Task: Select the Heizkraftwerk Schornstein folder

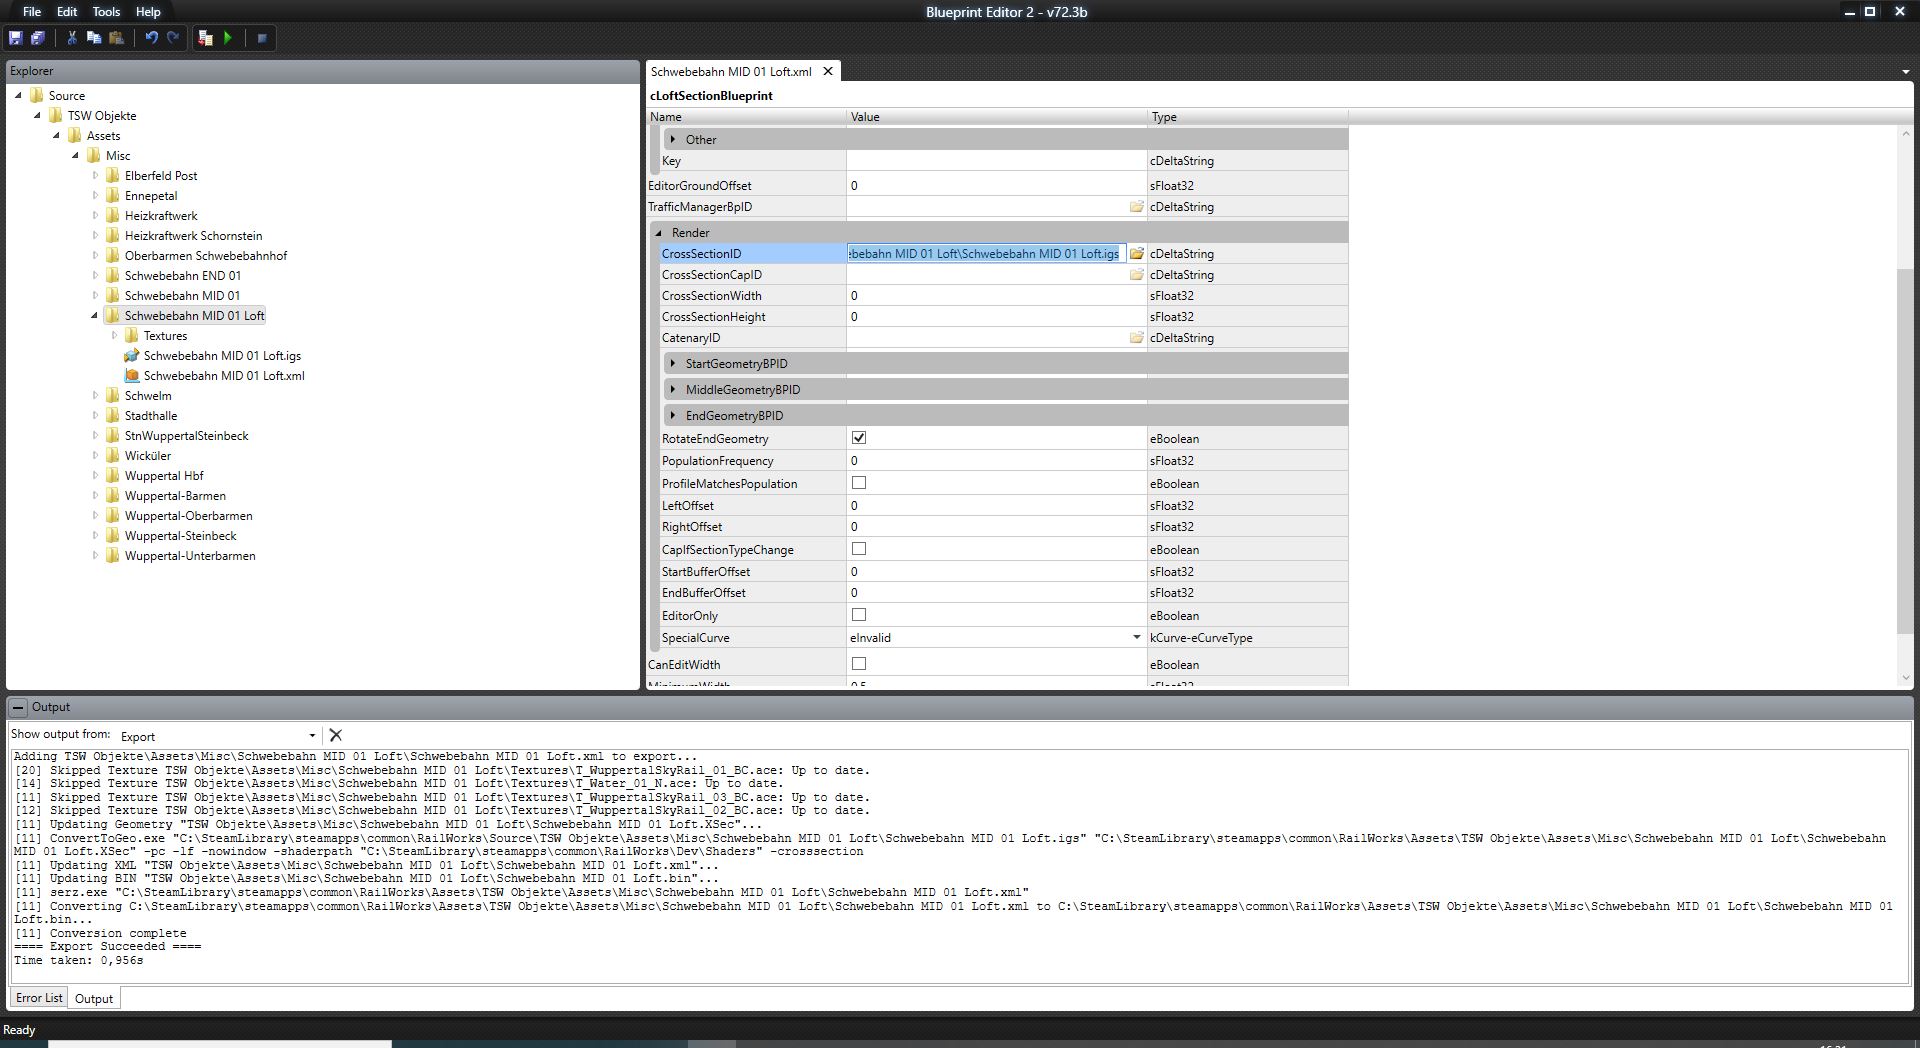Action: [193, 236]
